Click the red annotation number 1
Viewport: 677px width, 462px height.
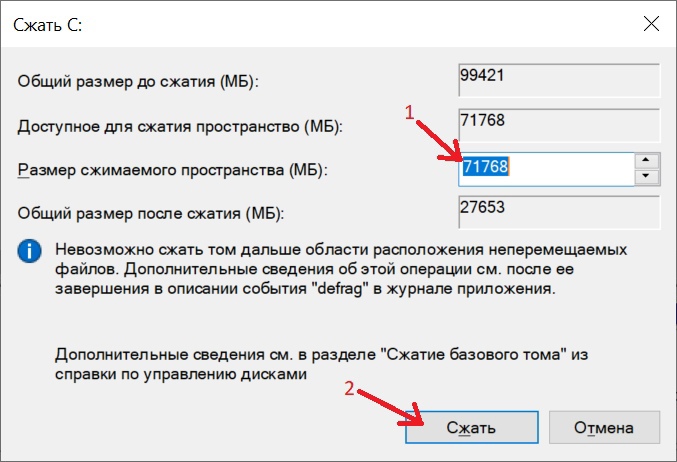click(x=409, y=115)
